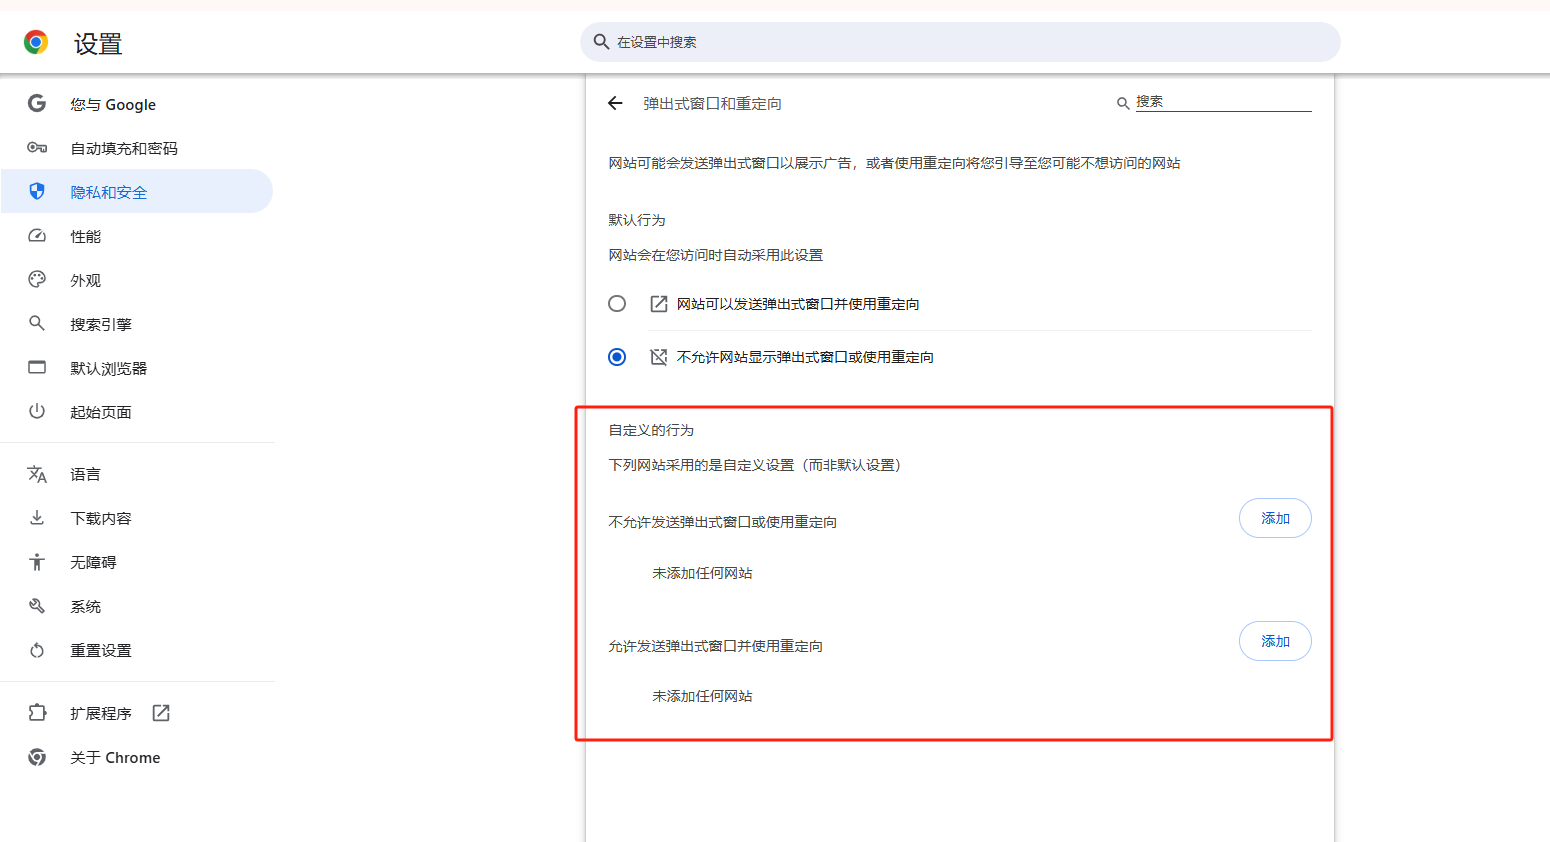Screen dimensions: 1550x842
Task: Go back with the left arrow icon
Action: 615,103
